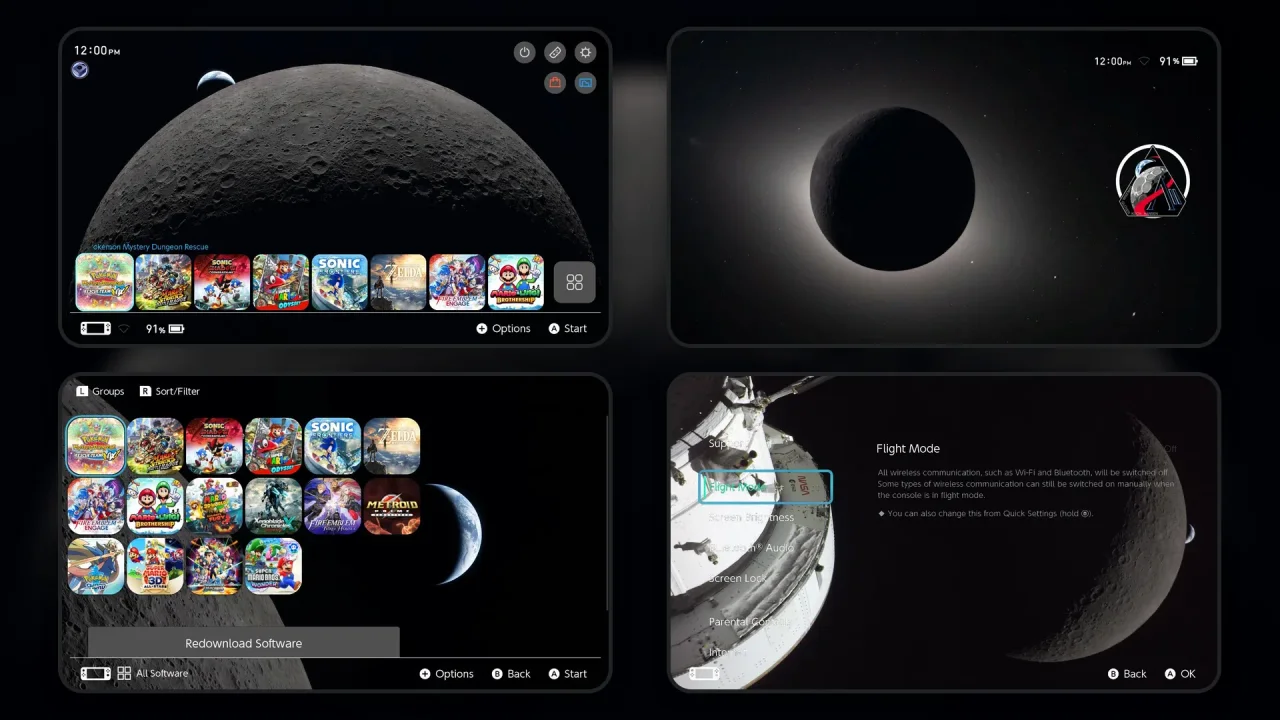Select Bluetooth Audio in the settings menu

pos(751,548)
